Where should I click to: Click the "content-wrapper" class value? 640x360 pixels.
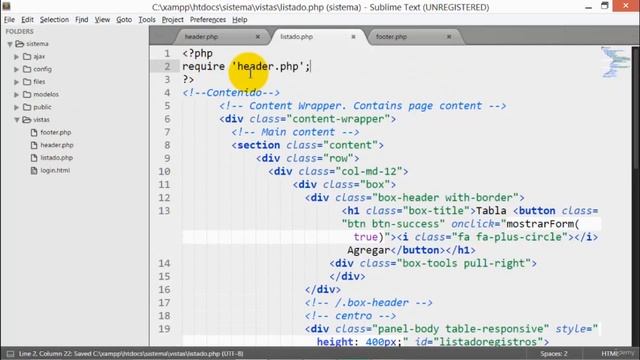pyautogui.click(x=338, y=119)
